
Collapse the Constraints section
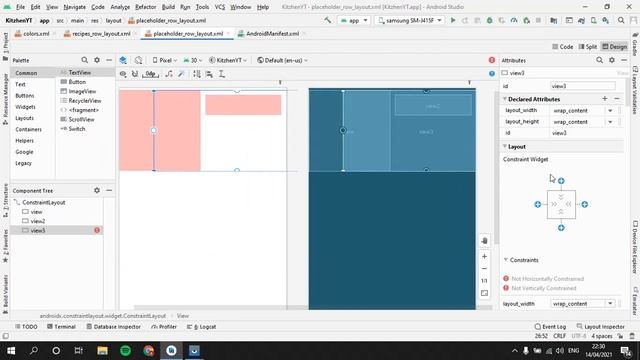click(506, 260)
